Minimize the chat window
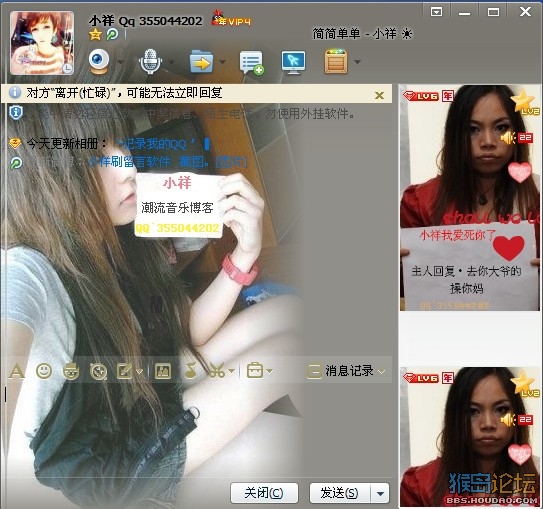This screenshot has width=543, height=509. pyautogui.click(x=464, y=13)
